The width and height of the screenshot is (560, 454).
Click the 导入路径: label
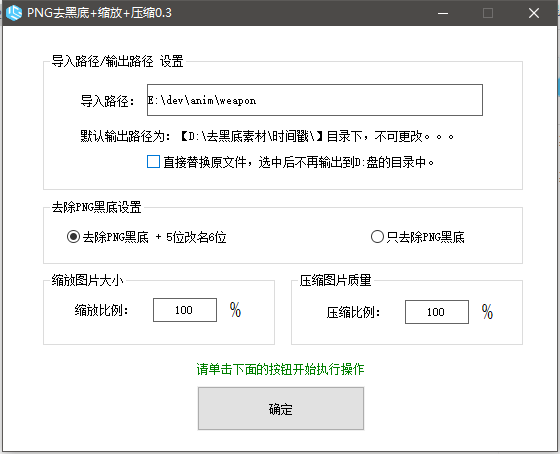pos(107,101)
